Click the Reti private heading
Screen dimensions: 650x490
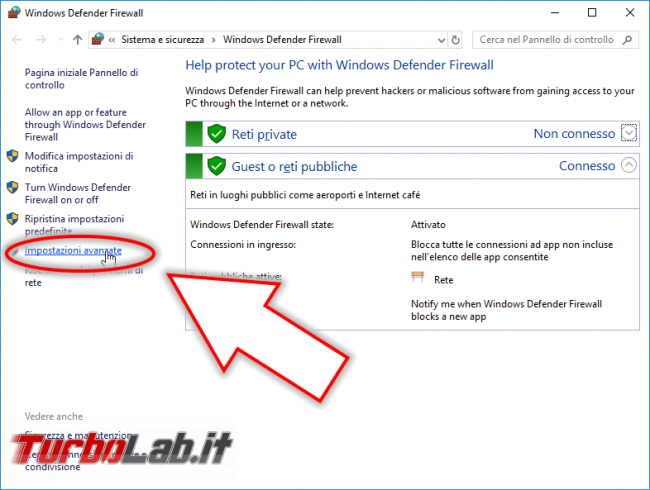(x=264, y=134)
